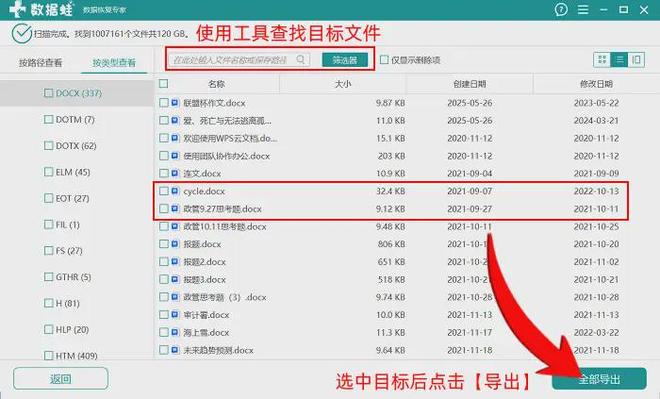Viewport: 660px width, 399px height.
Task: Click the 806 KB size cell
Action: point(391,244)
